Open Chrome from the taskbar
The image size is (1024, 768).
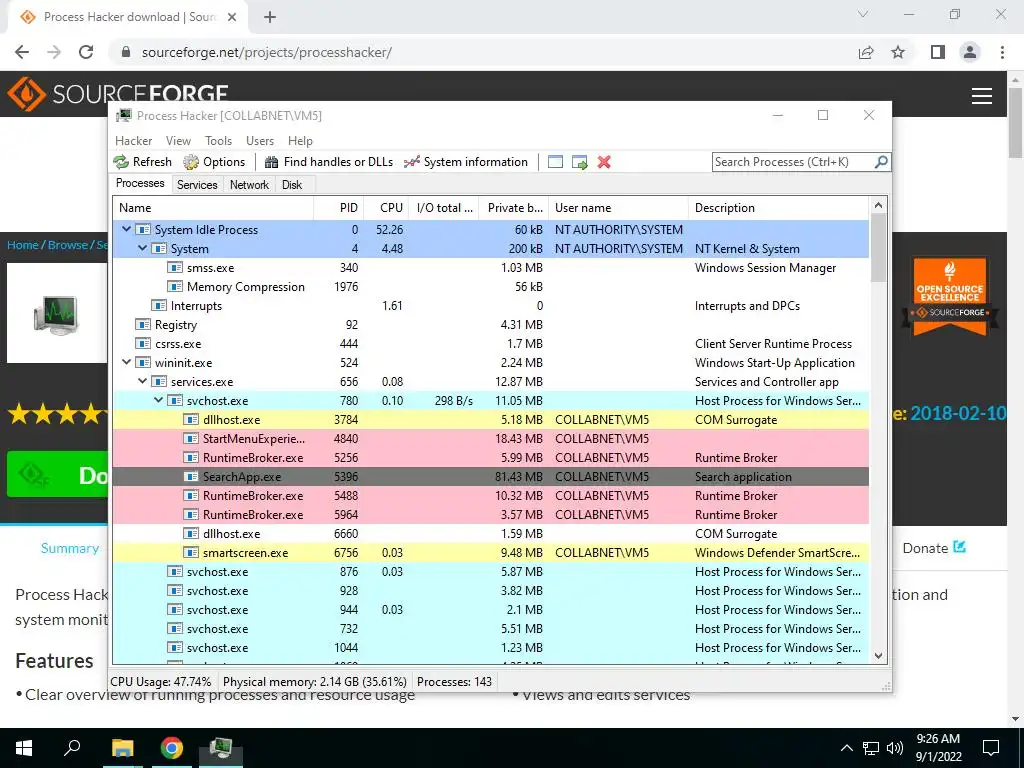(172, 748)
